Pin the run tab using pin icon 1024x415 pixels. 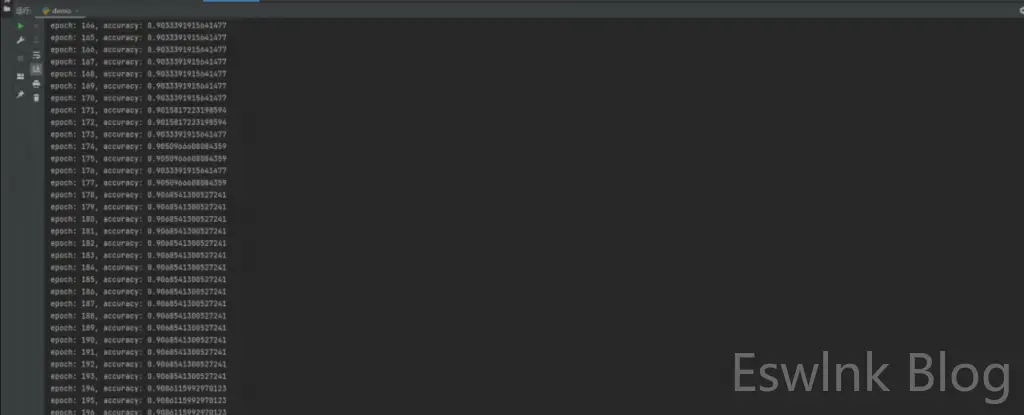20,95
